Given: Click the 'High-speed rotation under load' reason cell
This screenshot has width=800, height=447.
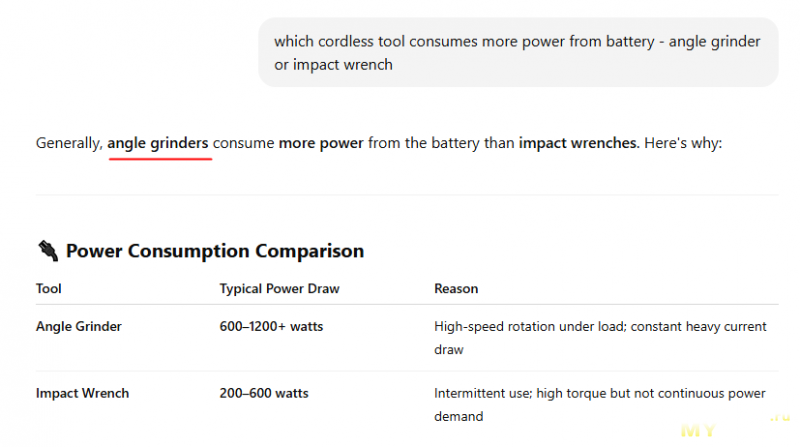Looking at the screenshot, I should pos(600,338).
